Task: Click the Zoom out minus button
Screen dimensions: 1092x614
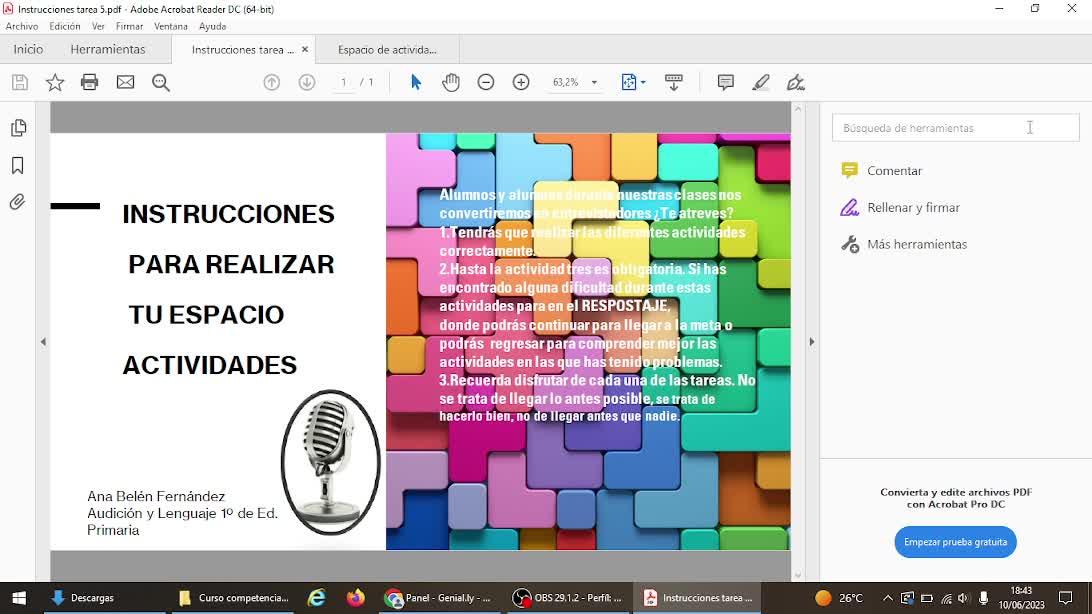Action: [486, 83]
